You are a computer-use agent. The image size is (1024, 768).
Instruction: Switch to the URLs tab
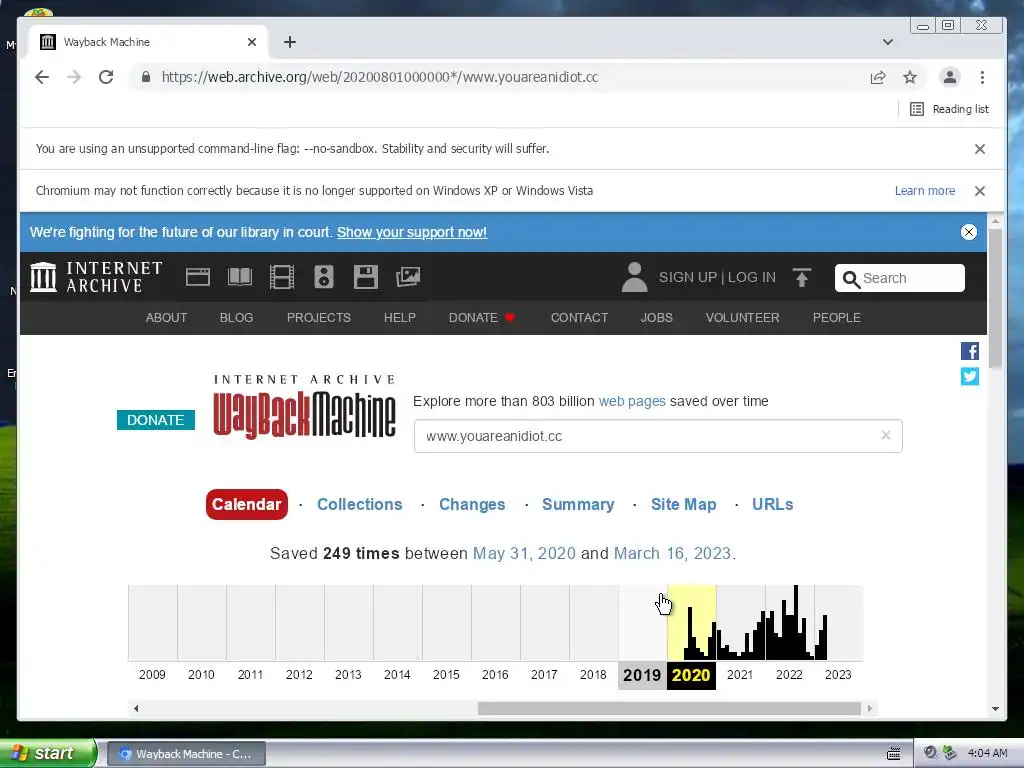point(773,504)
